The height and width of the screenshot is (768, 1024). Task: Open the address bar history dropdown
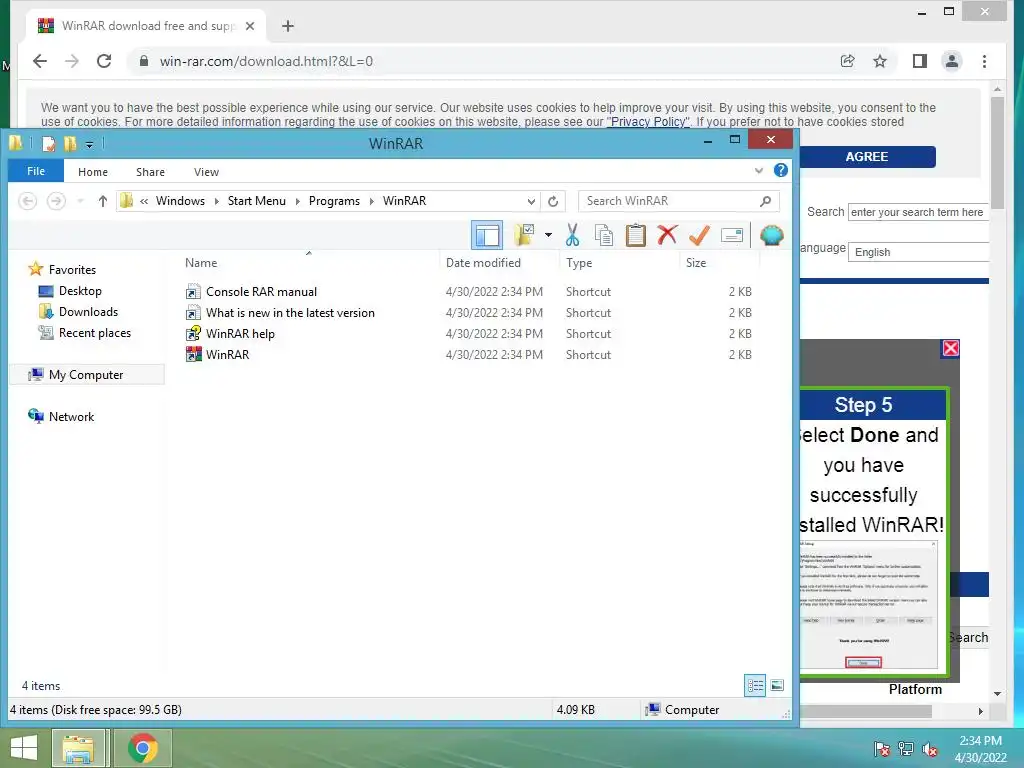(x=532, y=201)
